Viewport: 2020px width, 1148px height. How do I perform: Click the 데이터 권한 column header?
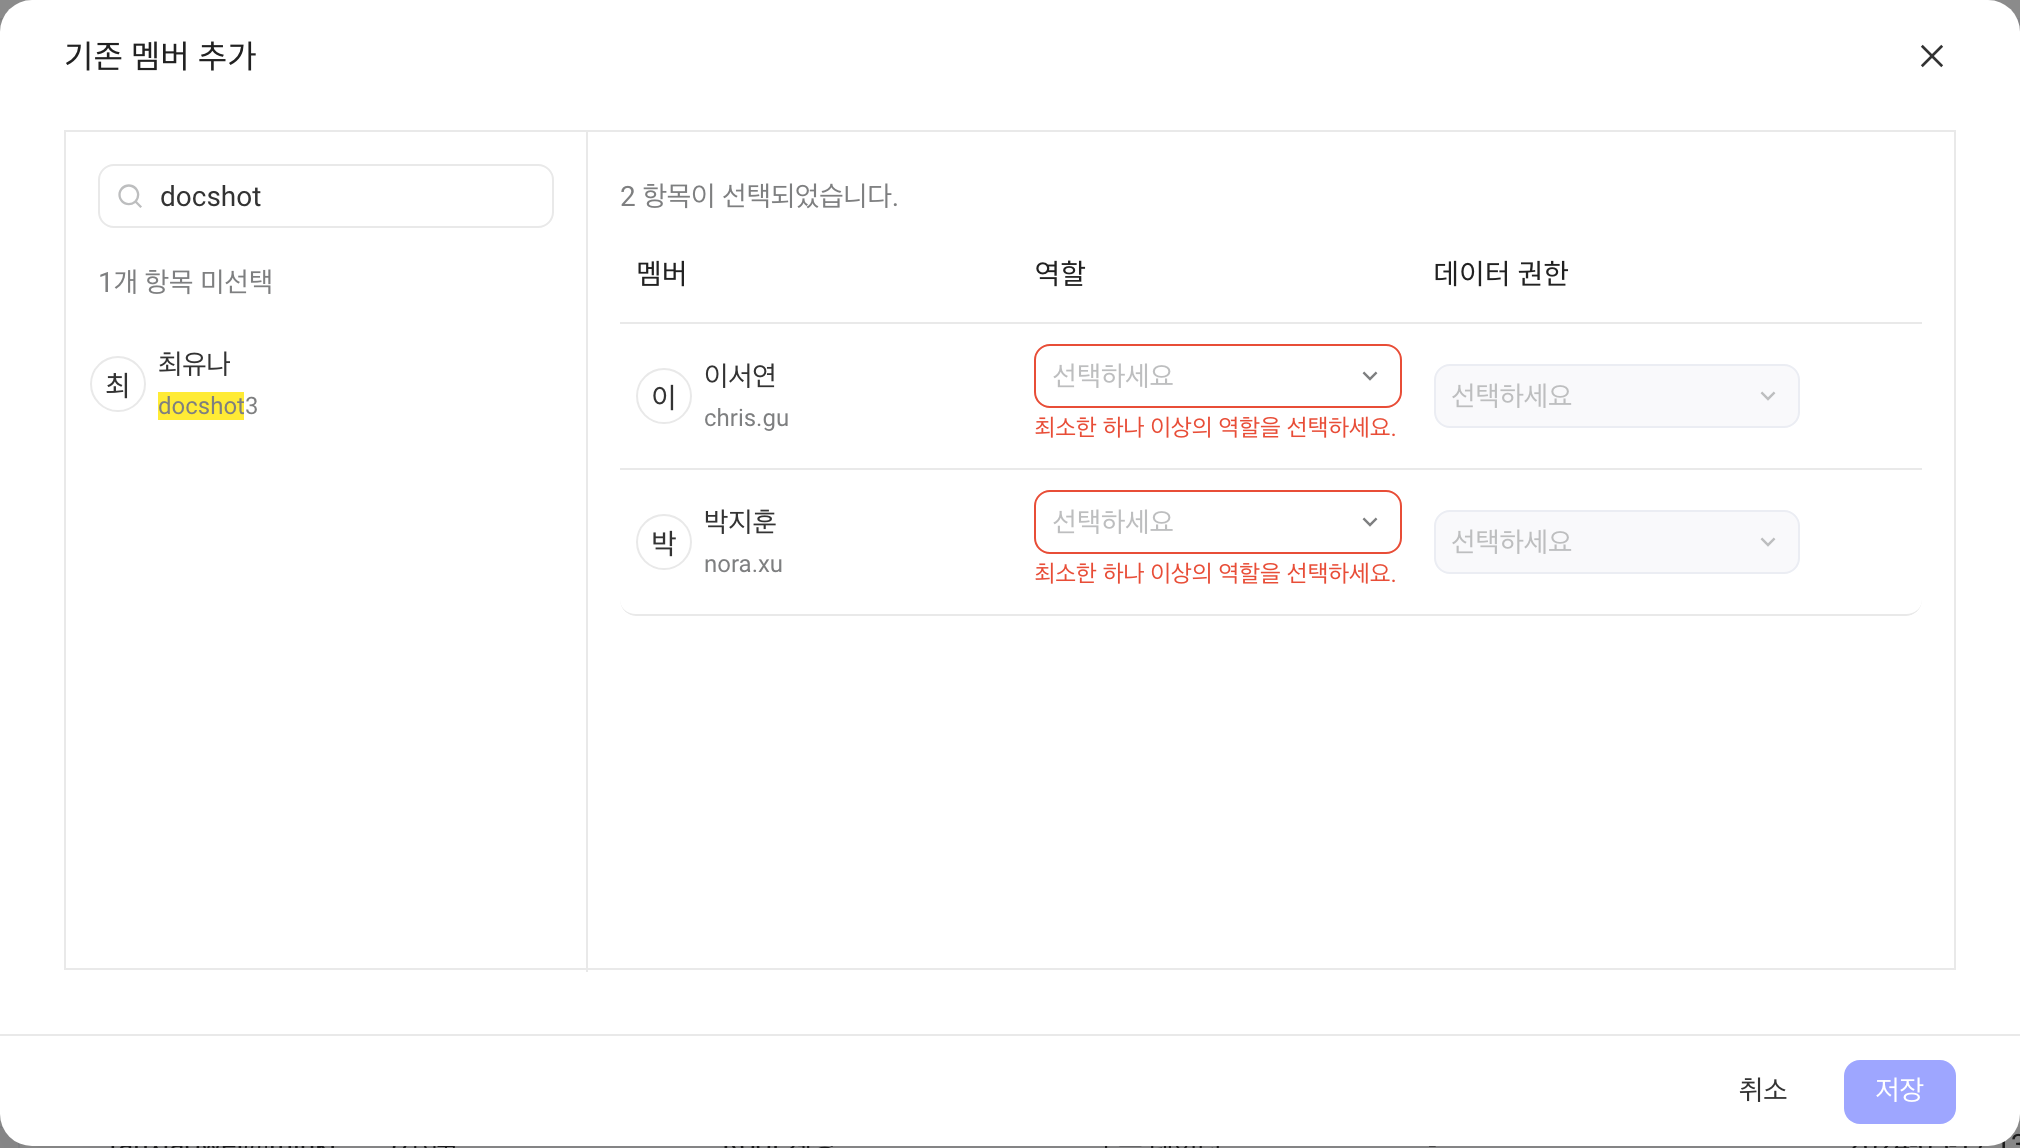point(1501,273)
